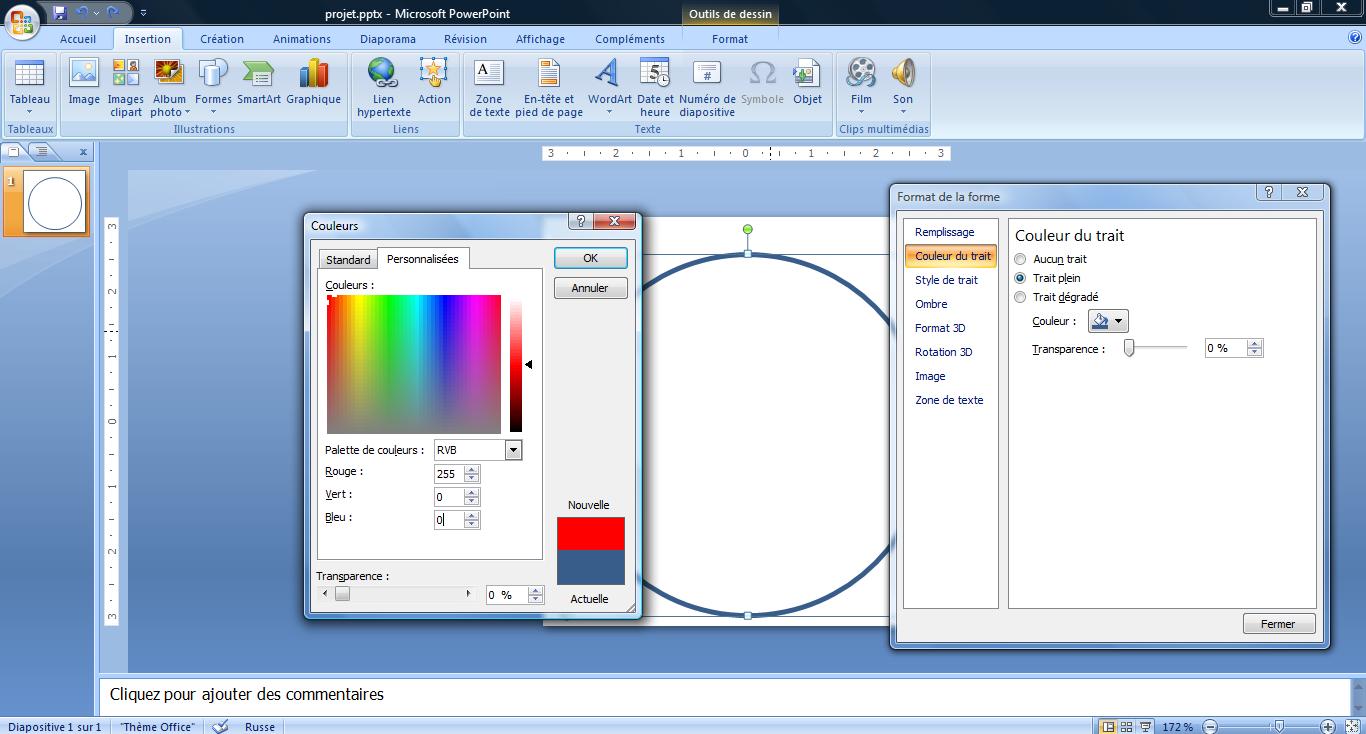
Task: Redo the action in Quick Access toolbar
Action: tap(112, 13)
